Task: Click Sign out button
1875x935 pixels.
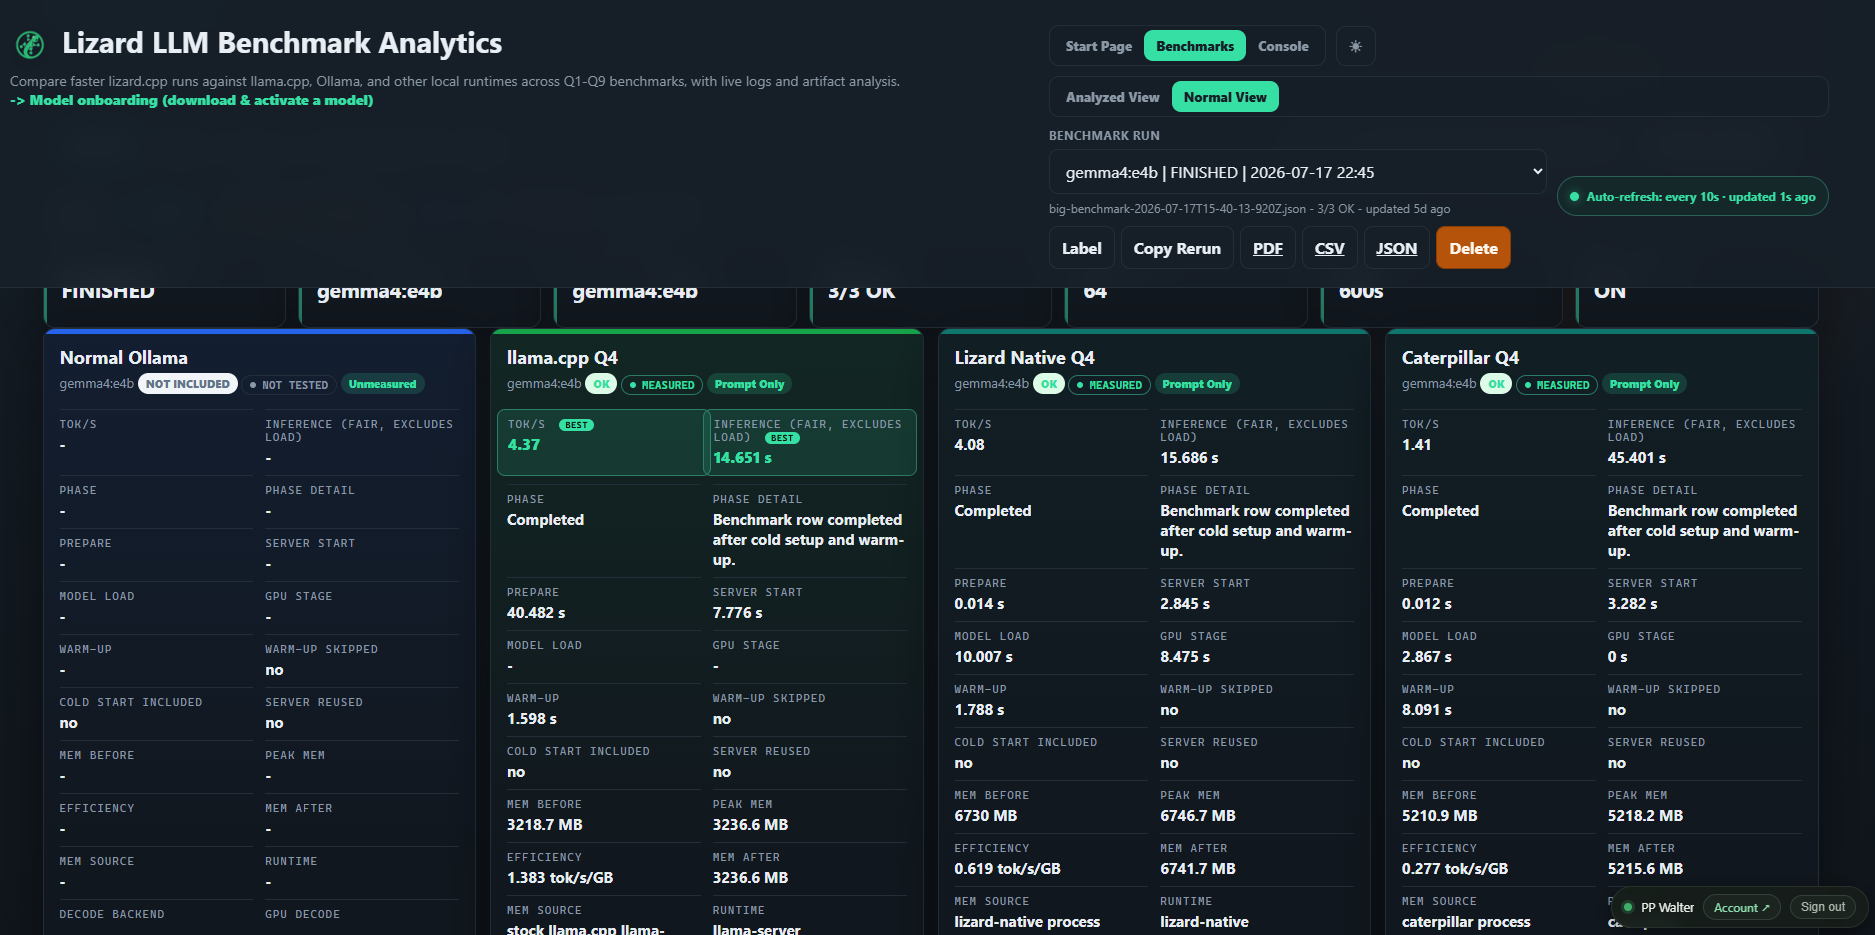Action: click(x=1822, y=907)
